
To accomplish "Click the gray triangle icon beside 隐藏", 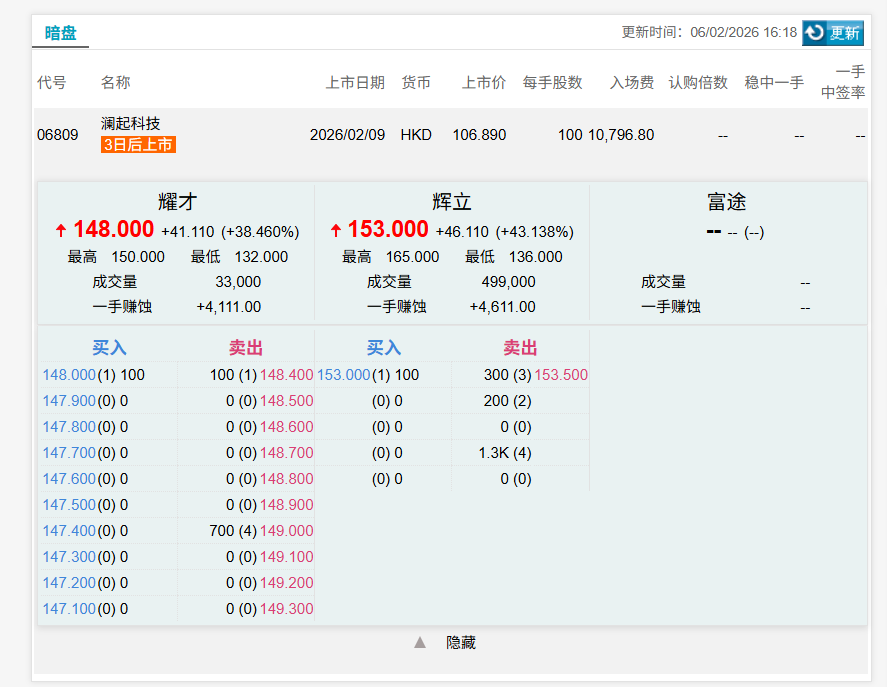I will tap(420, 642).
